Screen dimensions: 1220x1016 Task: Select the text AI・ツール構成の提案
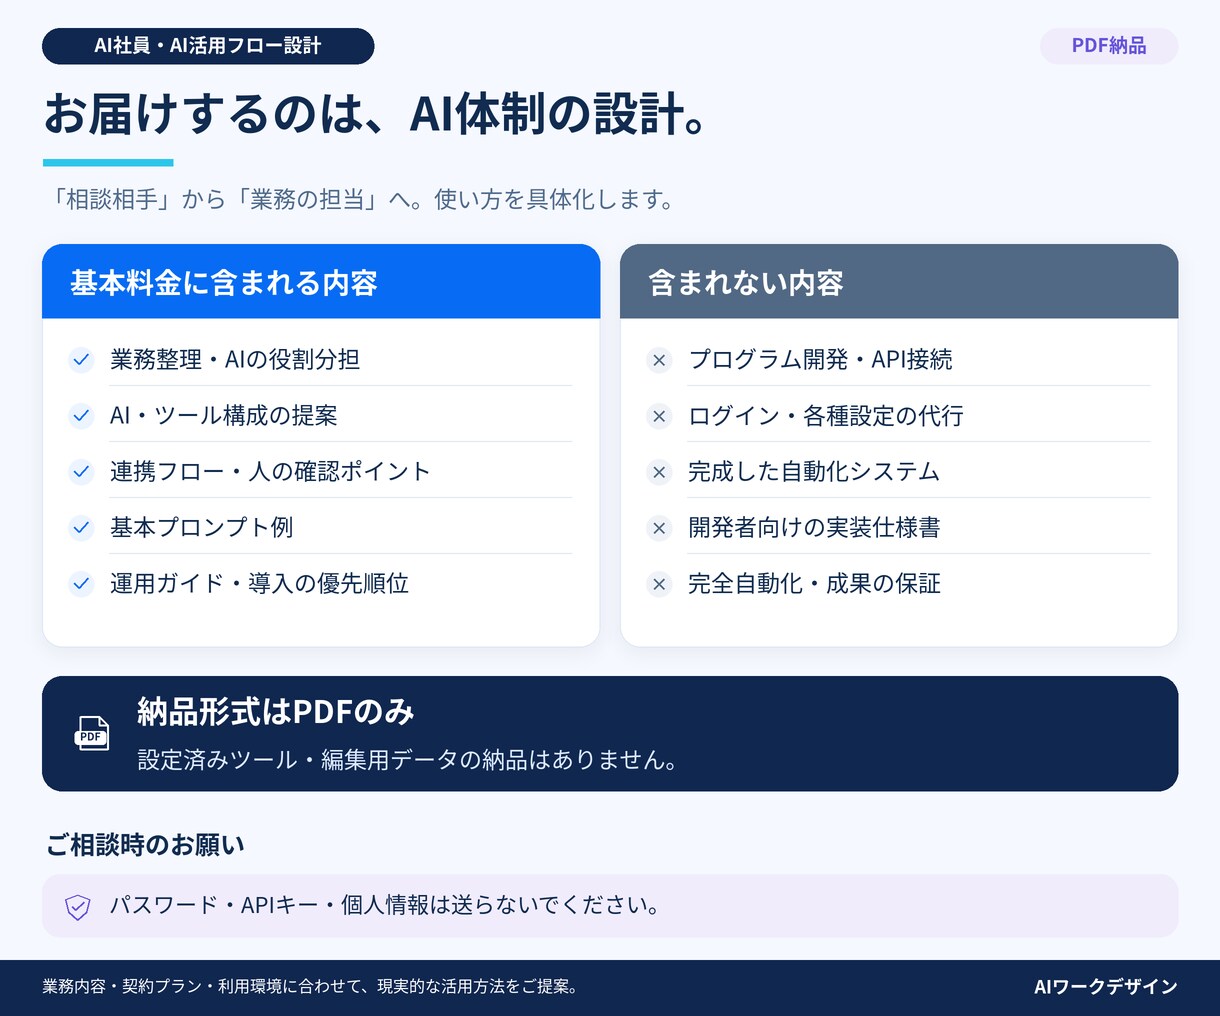pos(224,416)
